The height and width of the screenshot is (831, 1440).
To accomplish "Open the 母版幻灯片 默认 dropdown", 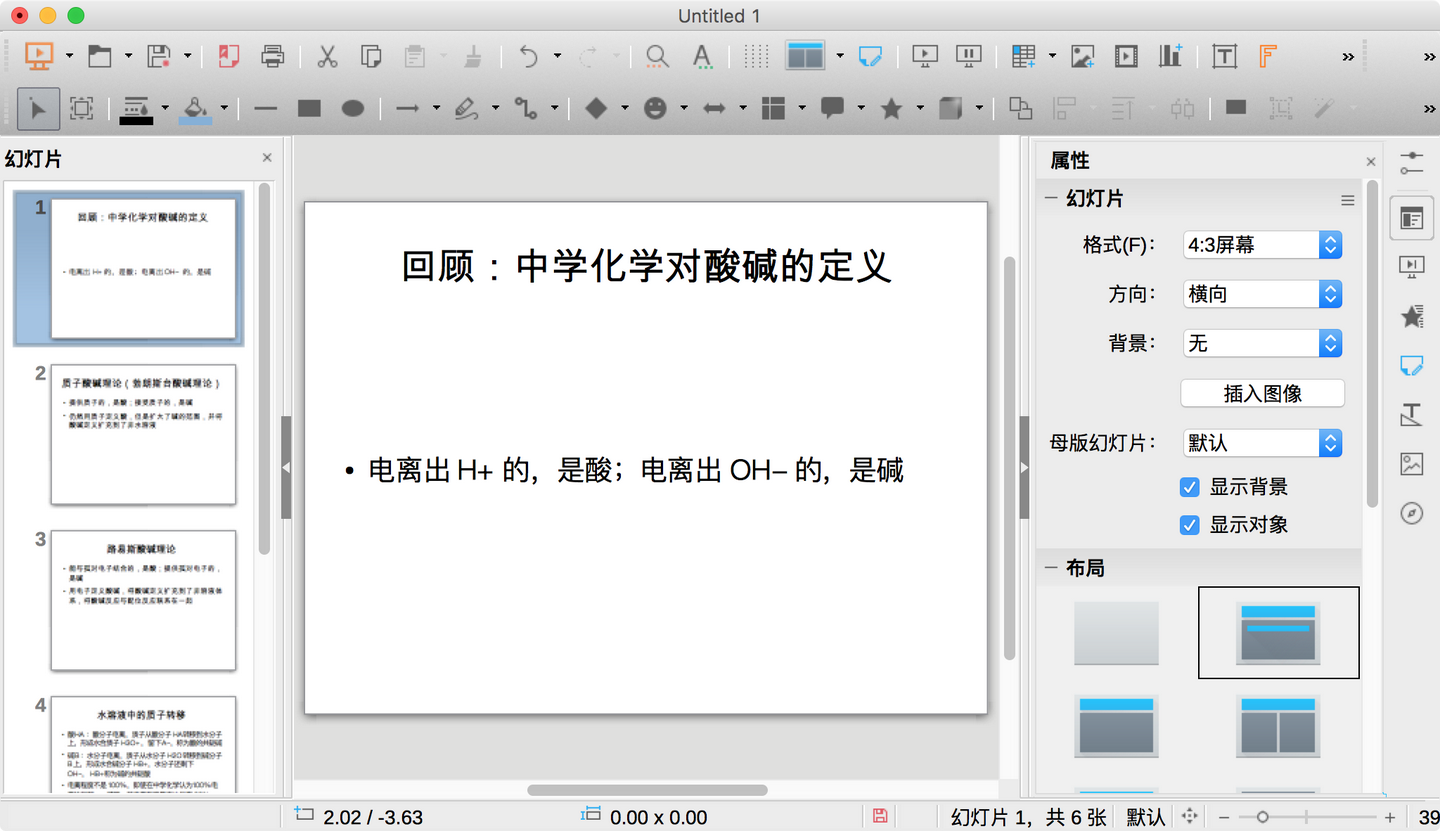I will [1262, 442].
